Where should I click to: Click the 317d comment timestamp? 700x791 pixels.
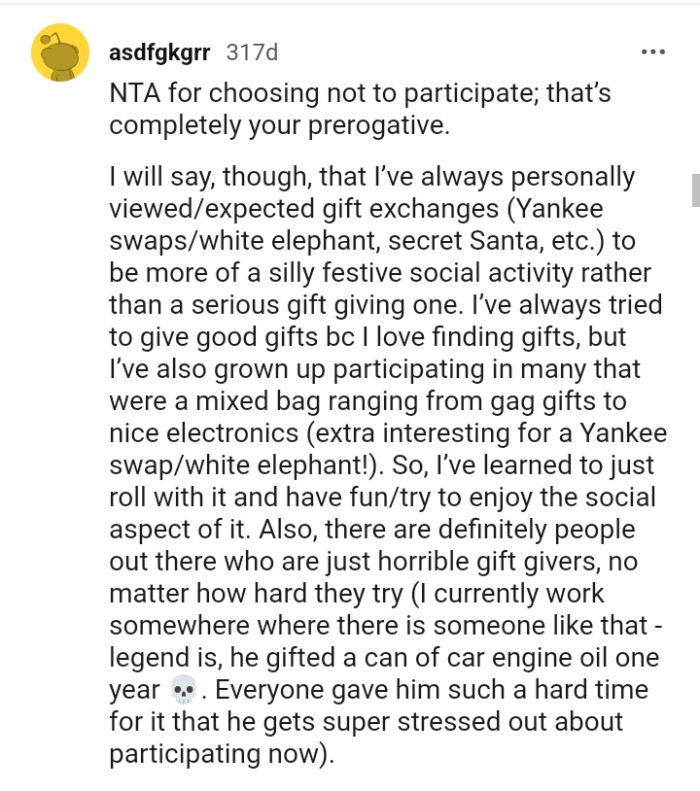click(x=253, y=51)
